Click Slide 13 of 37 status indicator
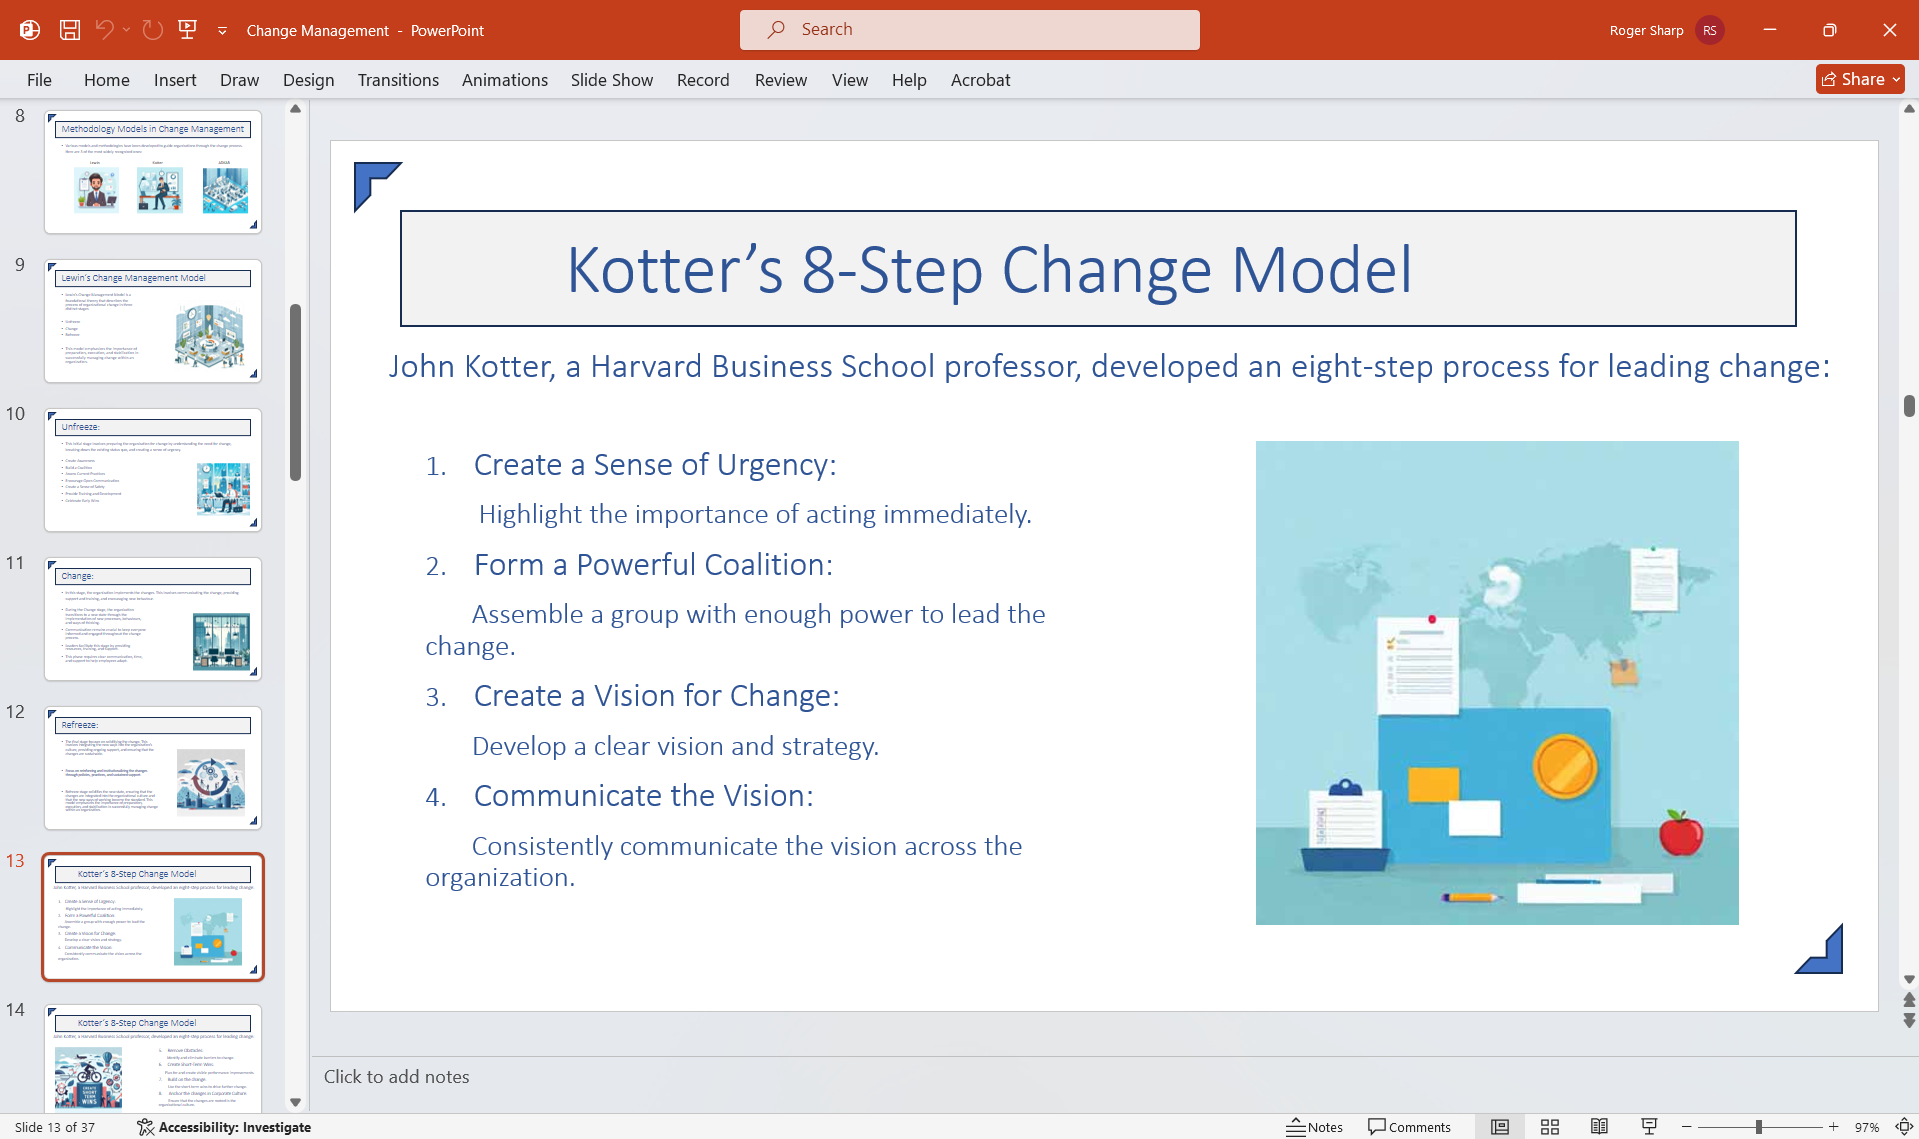 coord(55,1127)
